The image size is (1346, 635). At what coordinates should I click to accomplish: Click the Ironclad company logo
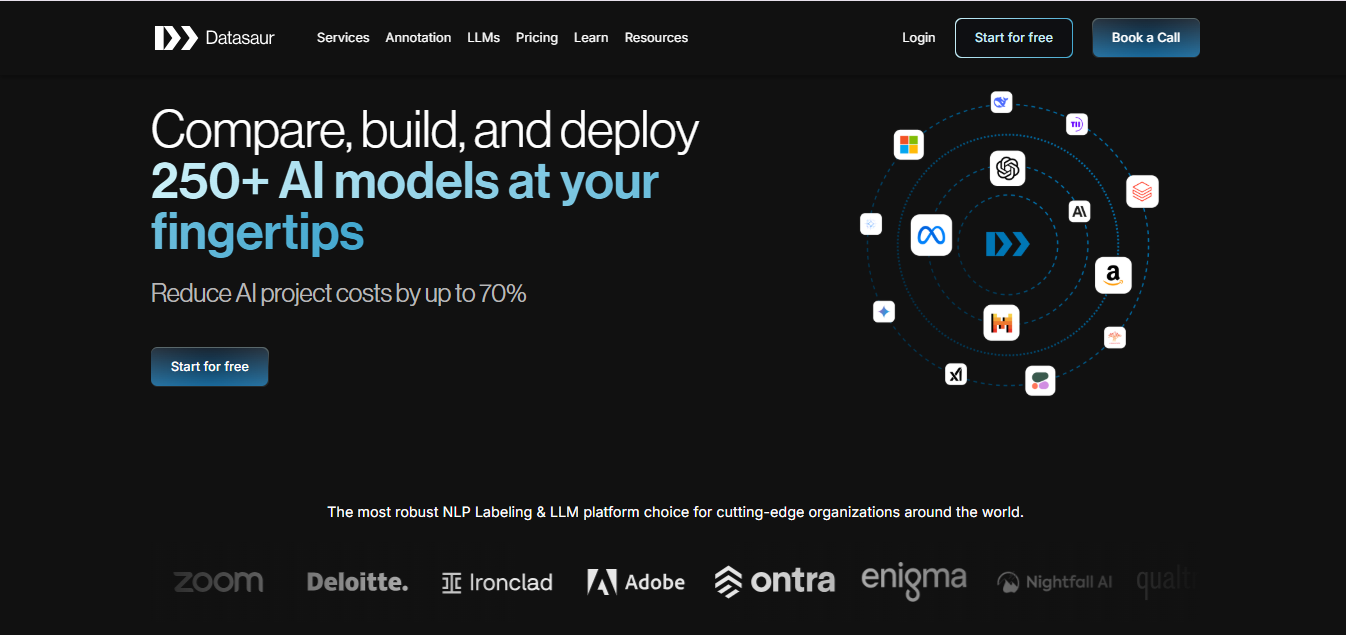497,582
